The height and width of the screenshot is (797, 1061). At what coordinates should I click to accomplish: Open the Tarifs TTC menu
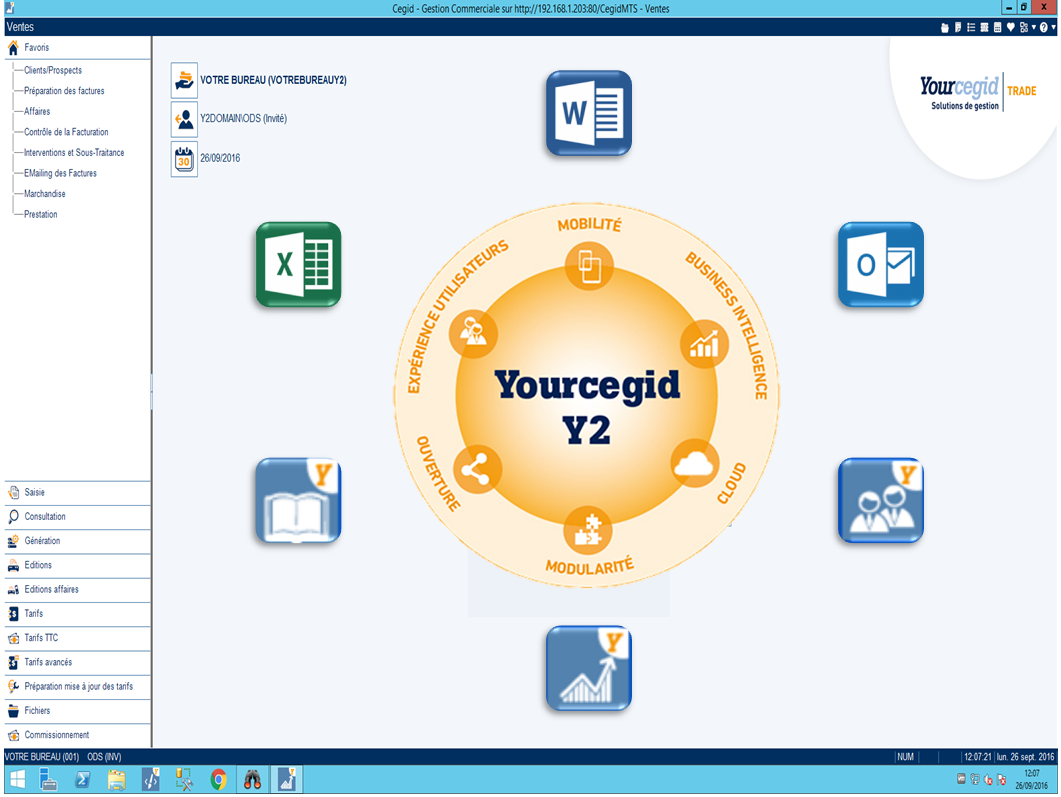(x=77, y=638)
